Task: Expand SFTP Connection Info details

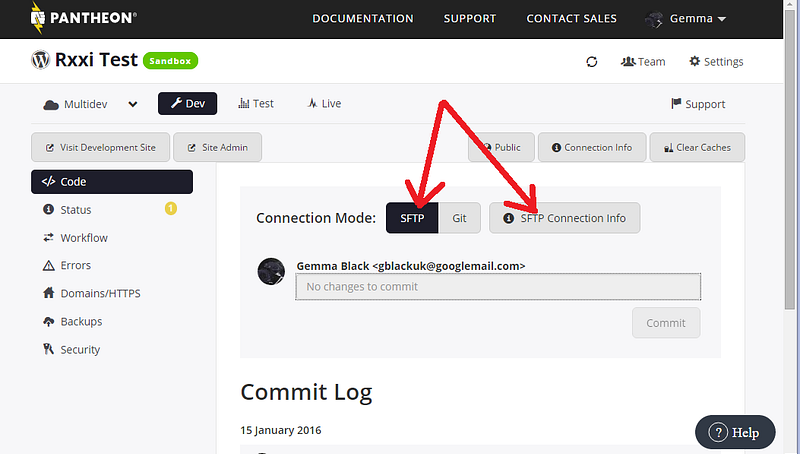Action: coord(564,218)
